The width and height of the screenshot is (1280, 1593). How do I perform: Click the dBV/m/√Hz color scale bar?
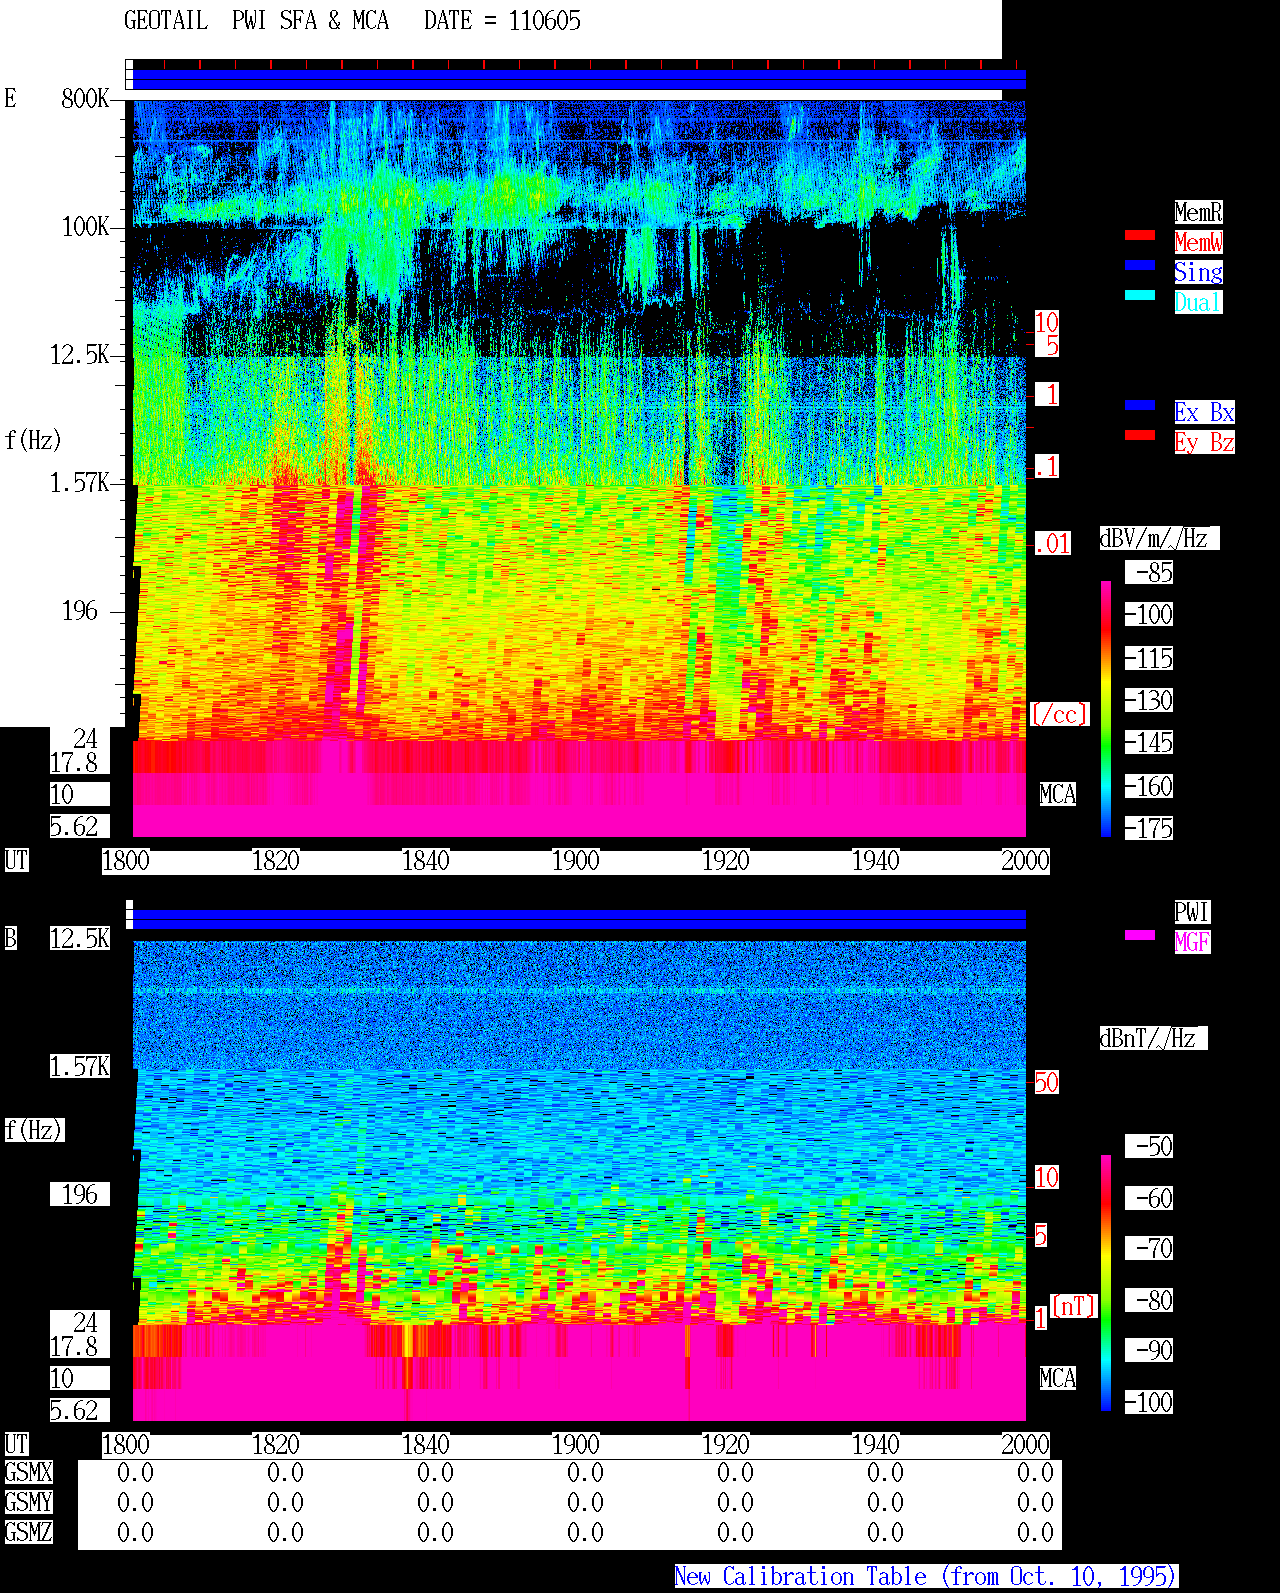tap(1106, 708)
